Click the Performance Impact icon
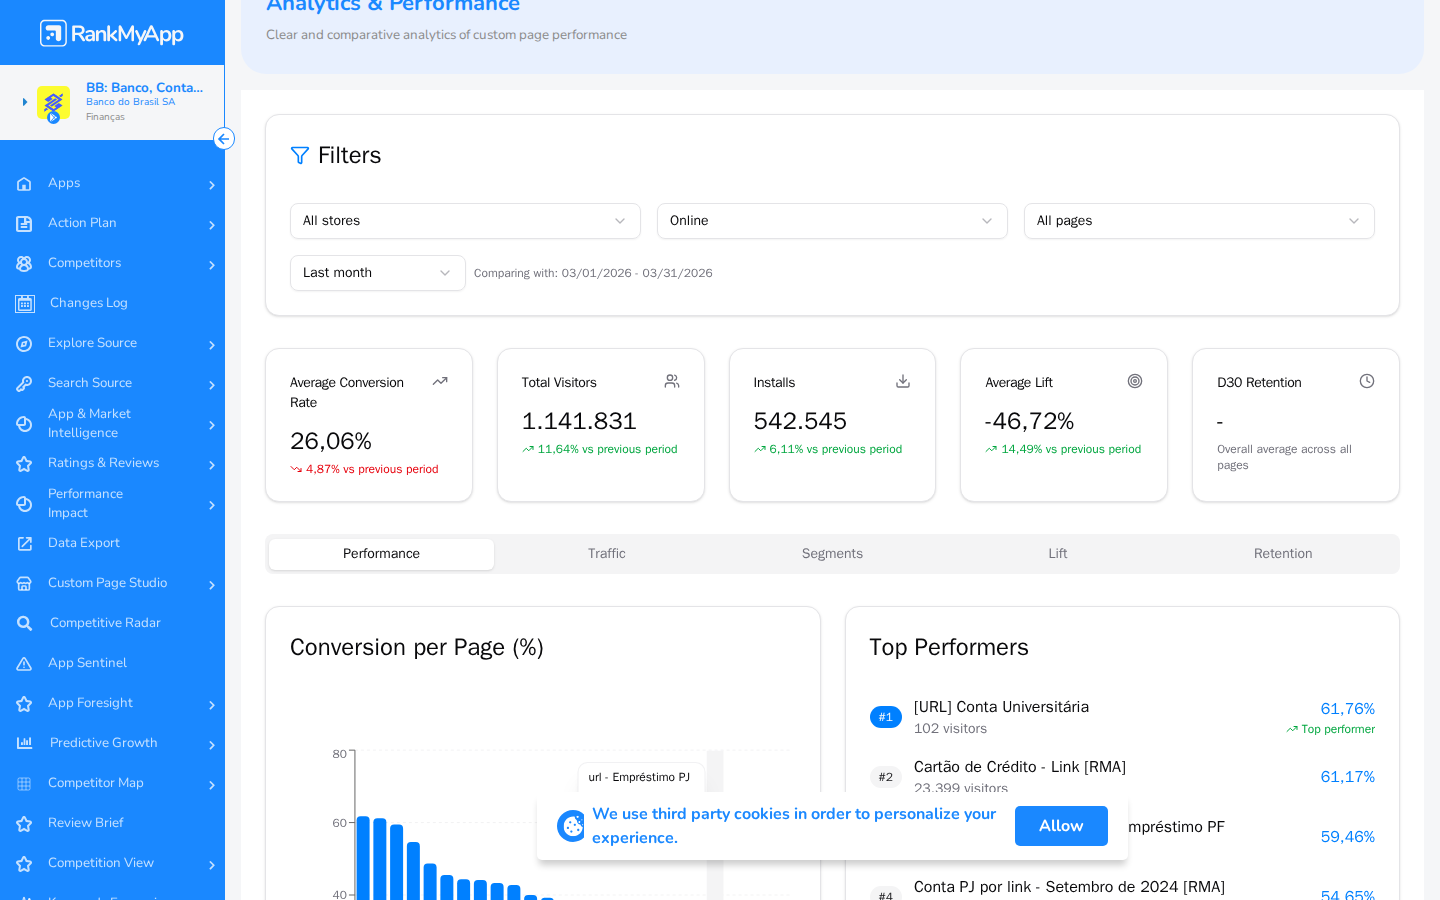This screenshot has height=900, width=1440. 24,504
